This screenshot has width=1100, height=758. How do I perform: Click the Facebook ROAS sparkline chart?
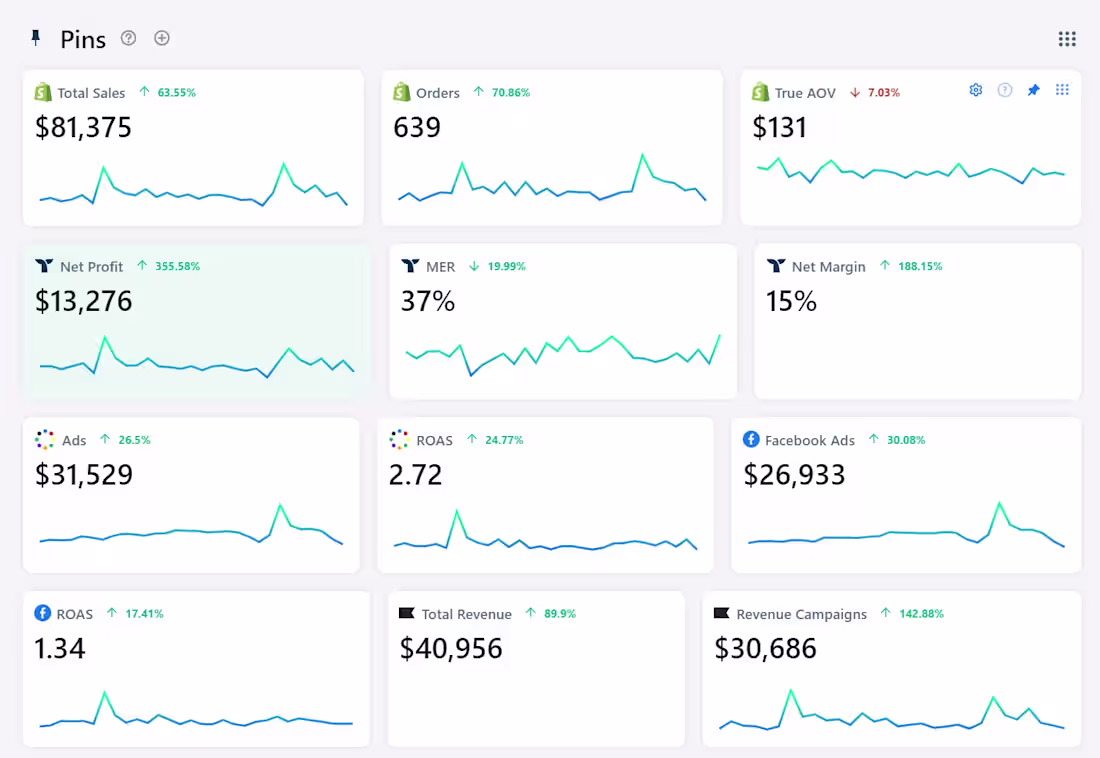click(196, 712)
